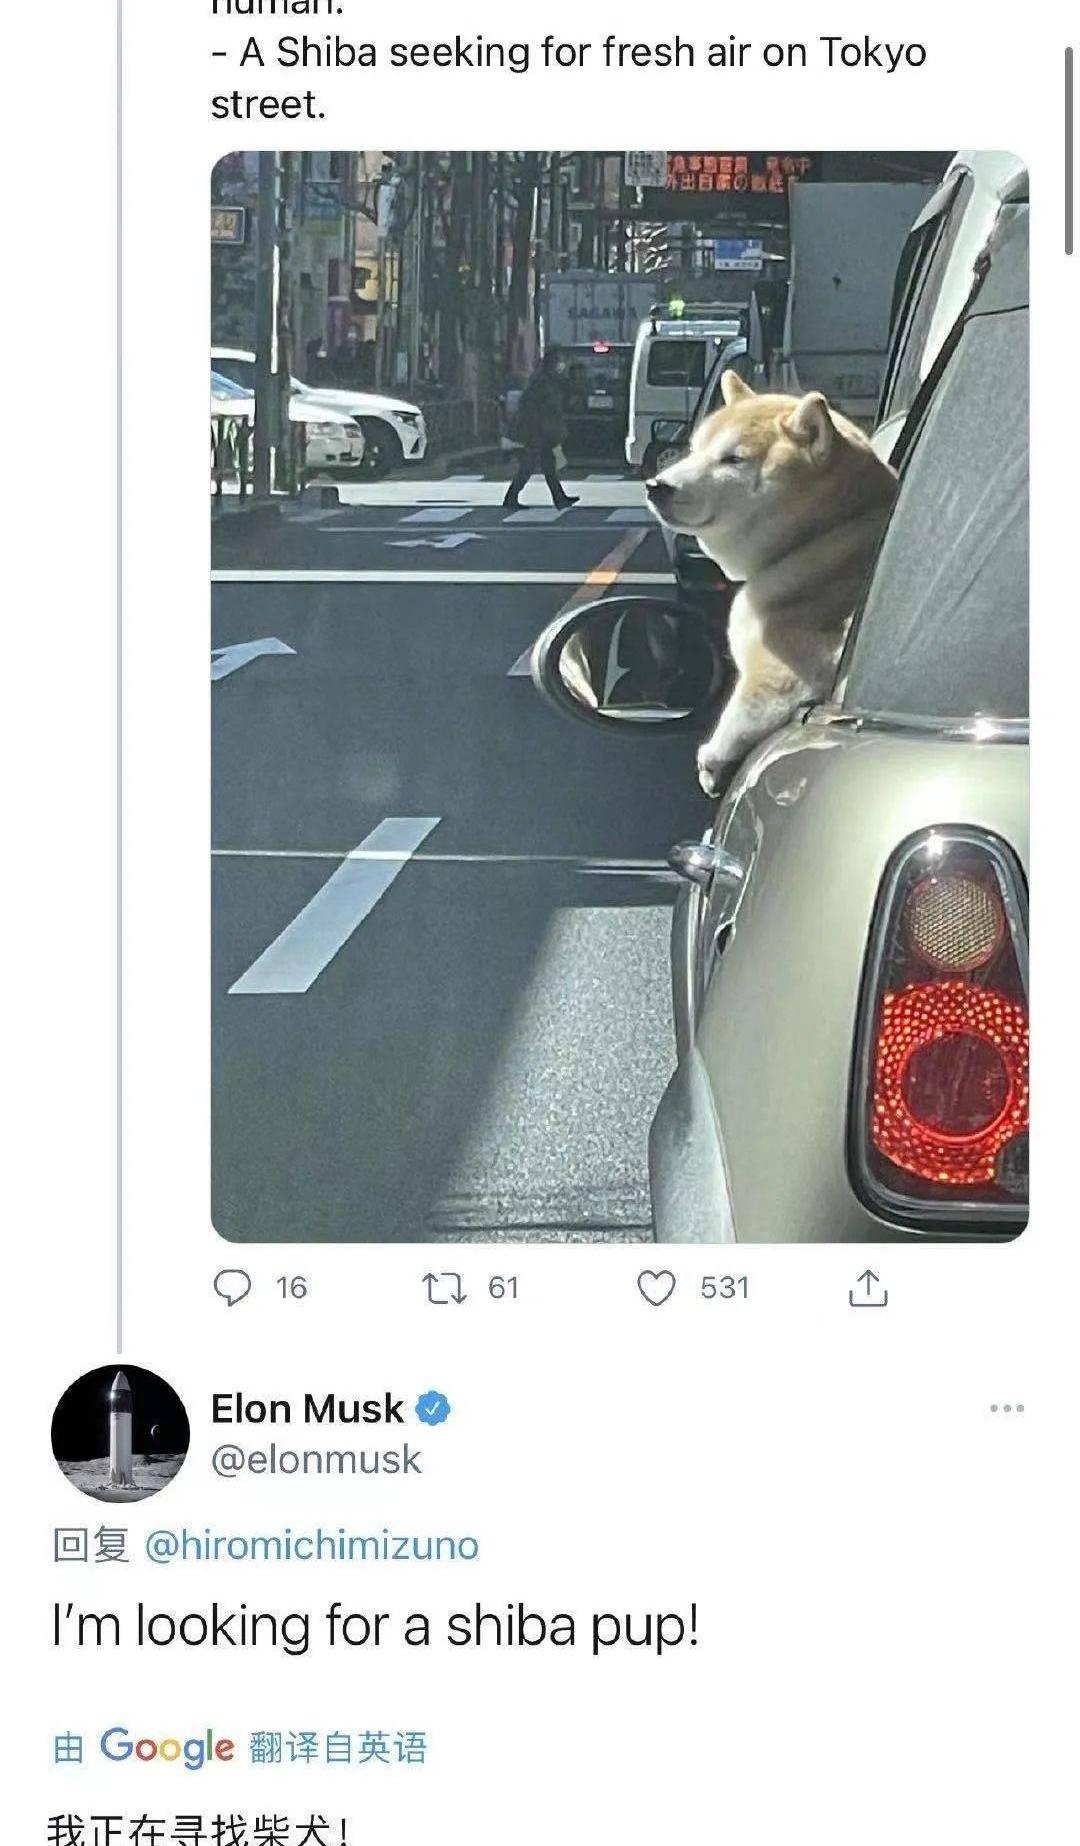The height and width of the screenshot is (1846, 1080).
Task: Click the like count 531
Action: [725, 1288]
